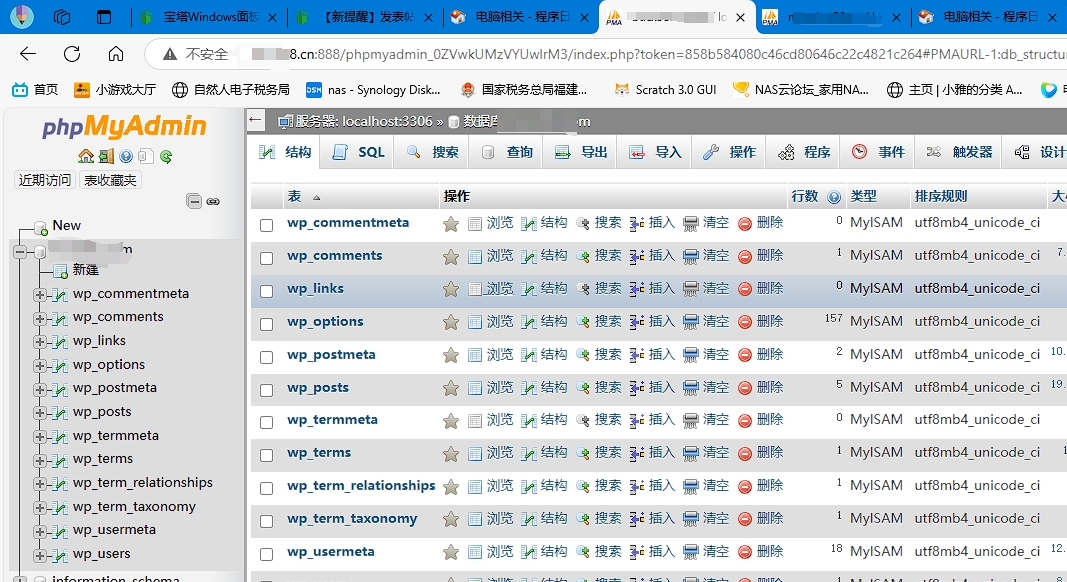This screenshot has width=1067, height=582.
Task: Check the wp_options checkbox
Action: [x=267, y=324]
